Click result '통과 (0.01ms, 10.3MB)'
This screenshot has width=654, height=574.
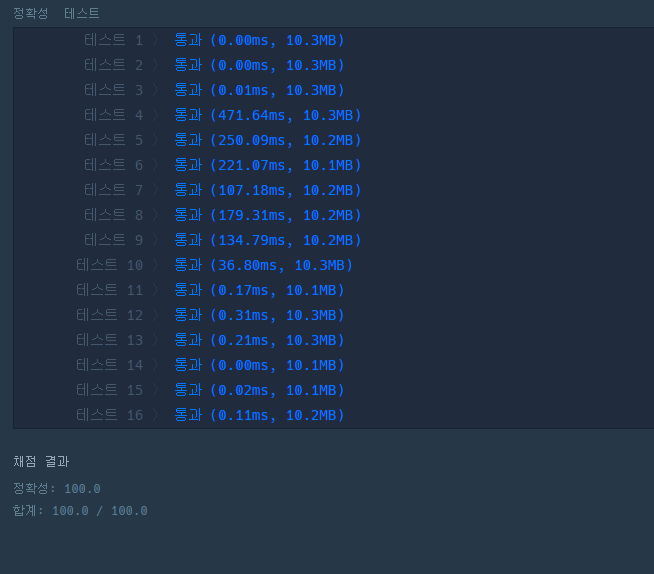pos(259,90)
